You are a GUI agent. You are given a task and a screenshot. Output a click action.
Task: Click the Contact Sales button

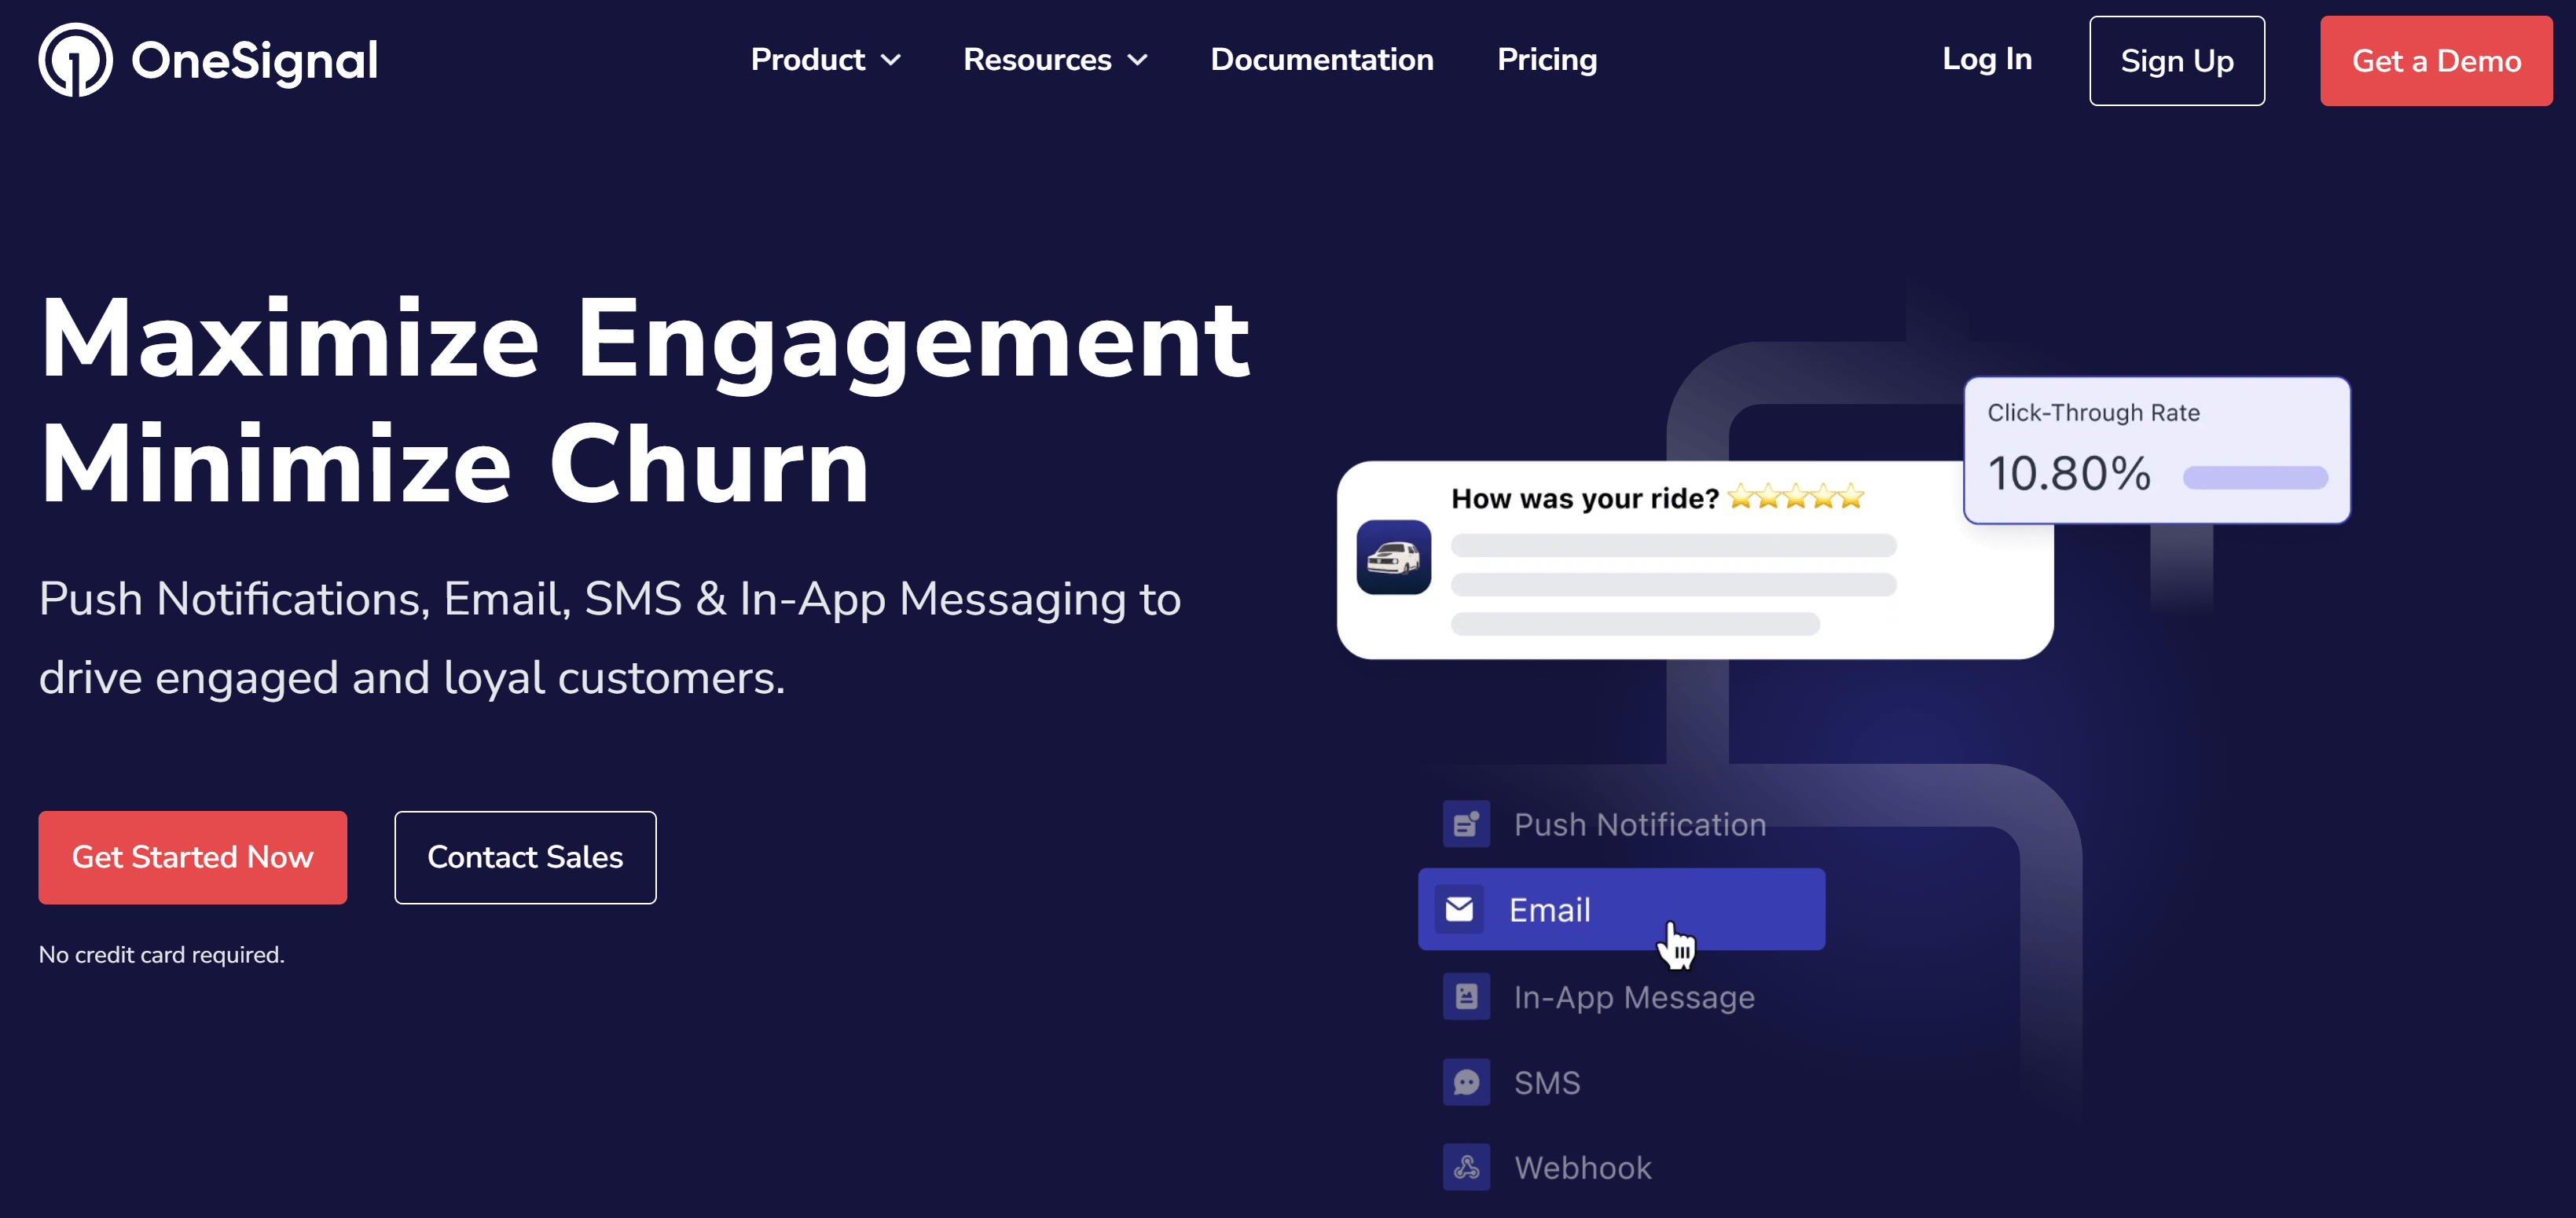(525, 857)
